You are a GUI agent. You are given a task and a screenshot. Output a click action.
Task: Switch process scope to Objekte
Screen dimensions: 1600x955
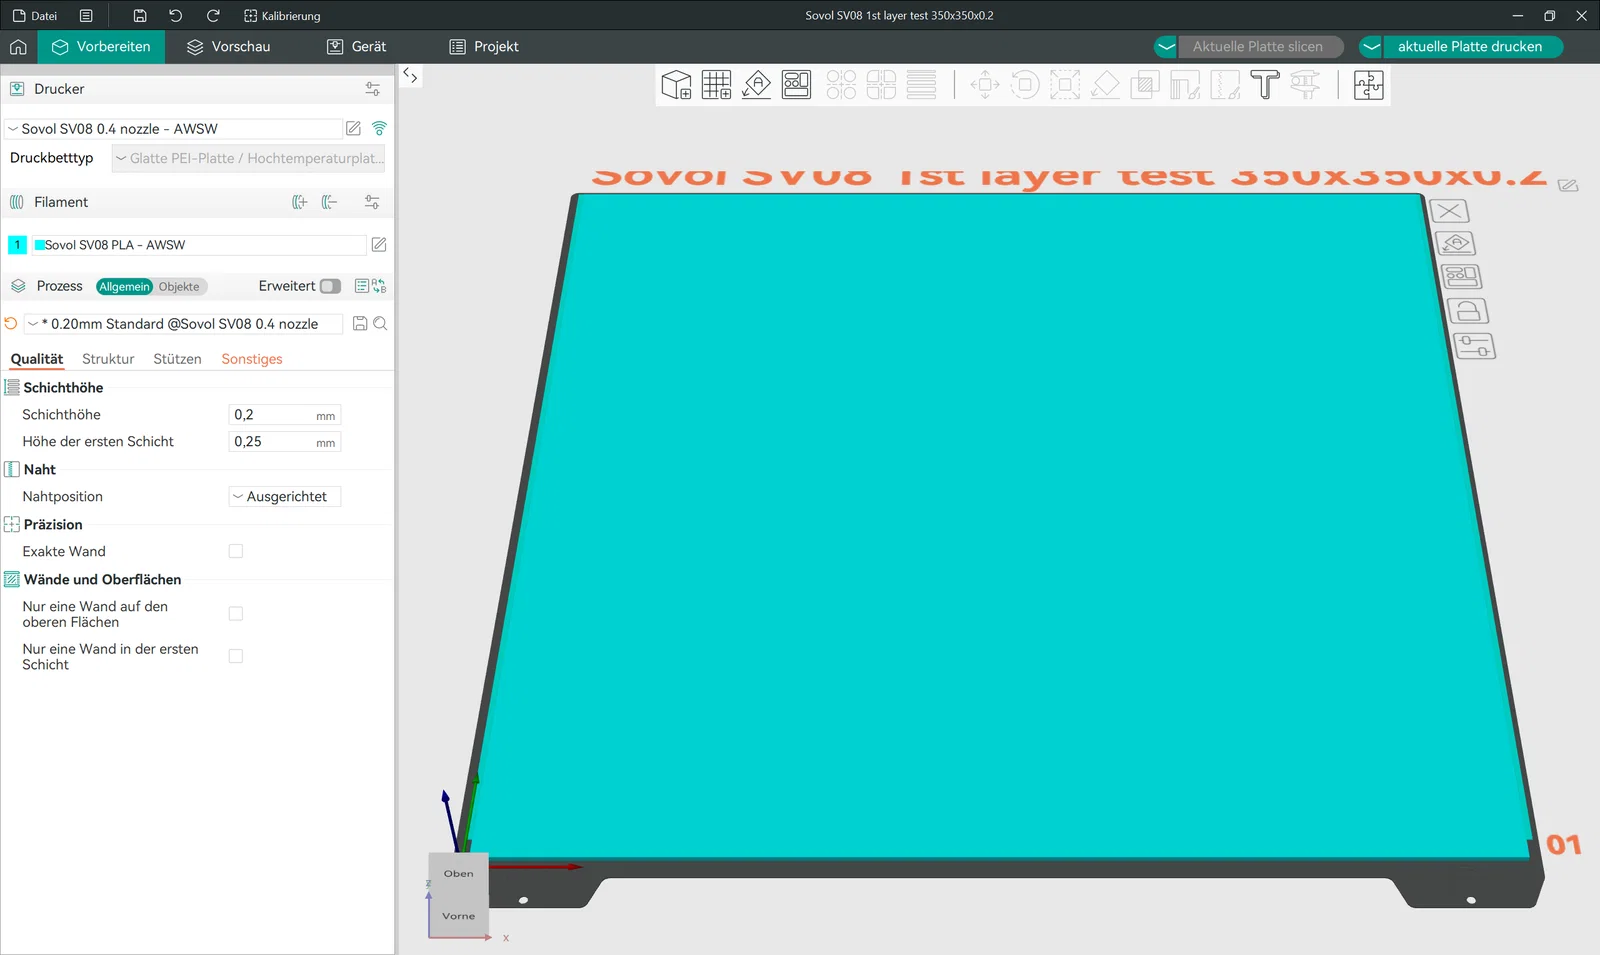[179, 287]
